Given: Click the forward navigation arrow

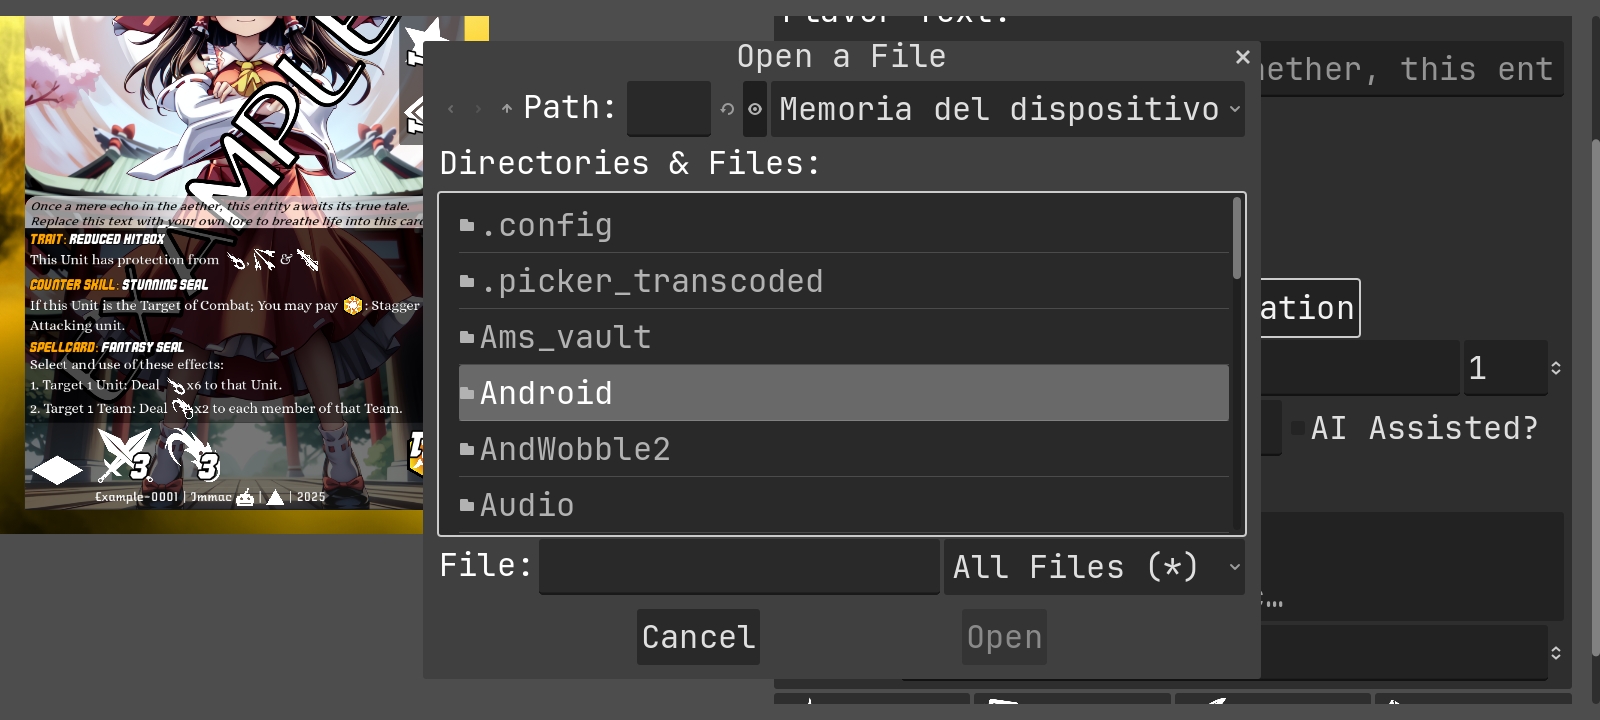Looking at the screenshot, I should pyautogui.click(x=478, y=109).
